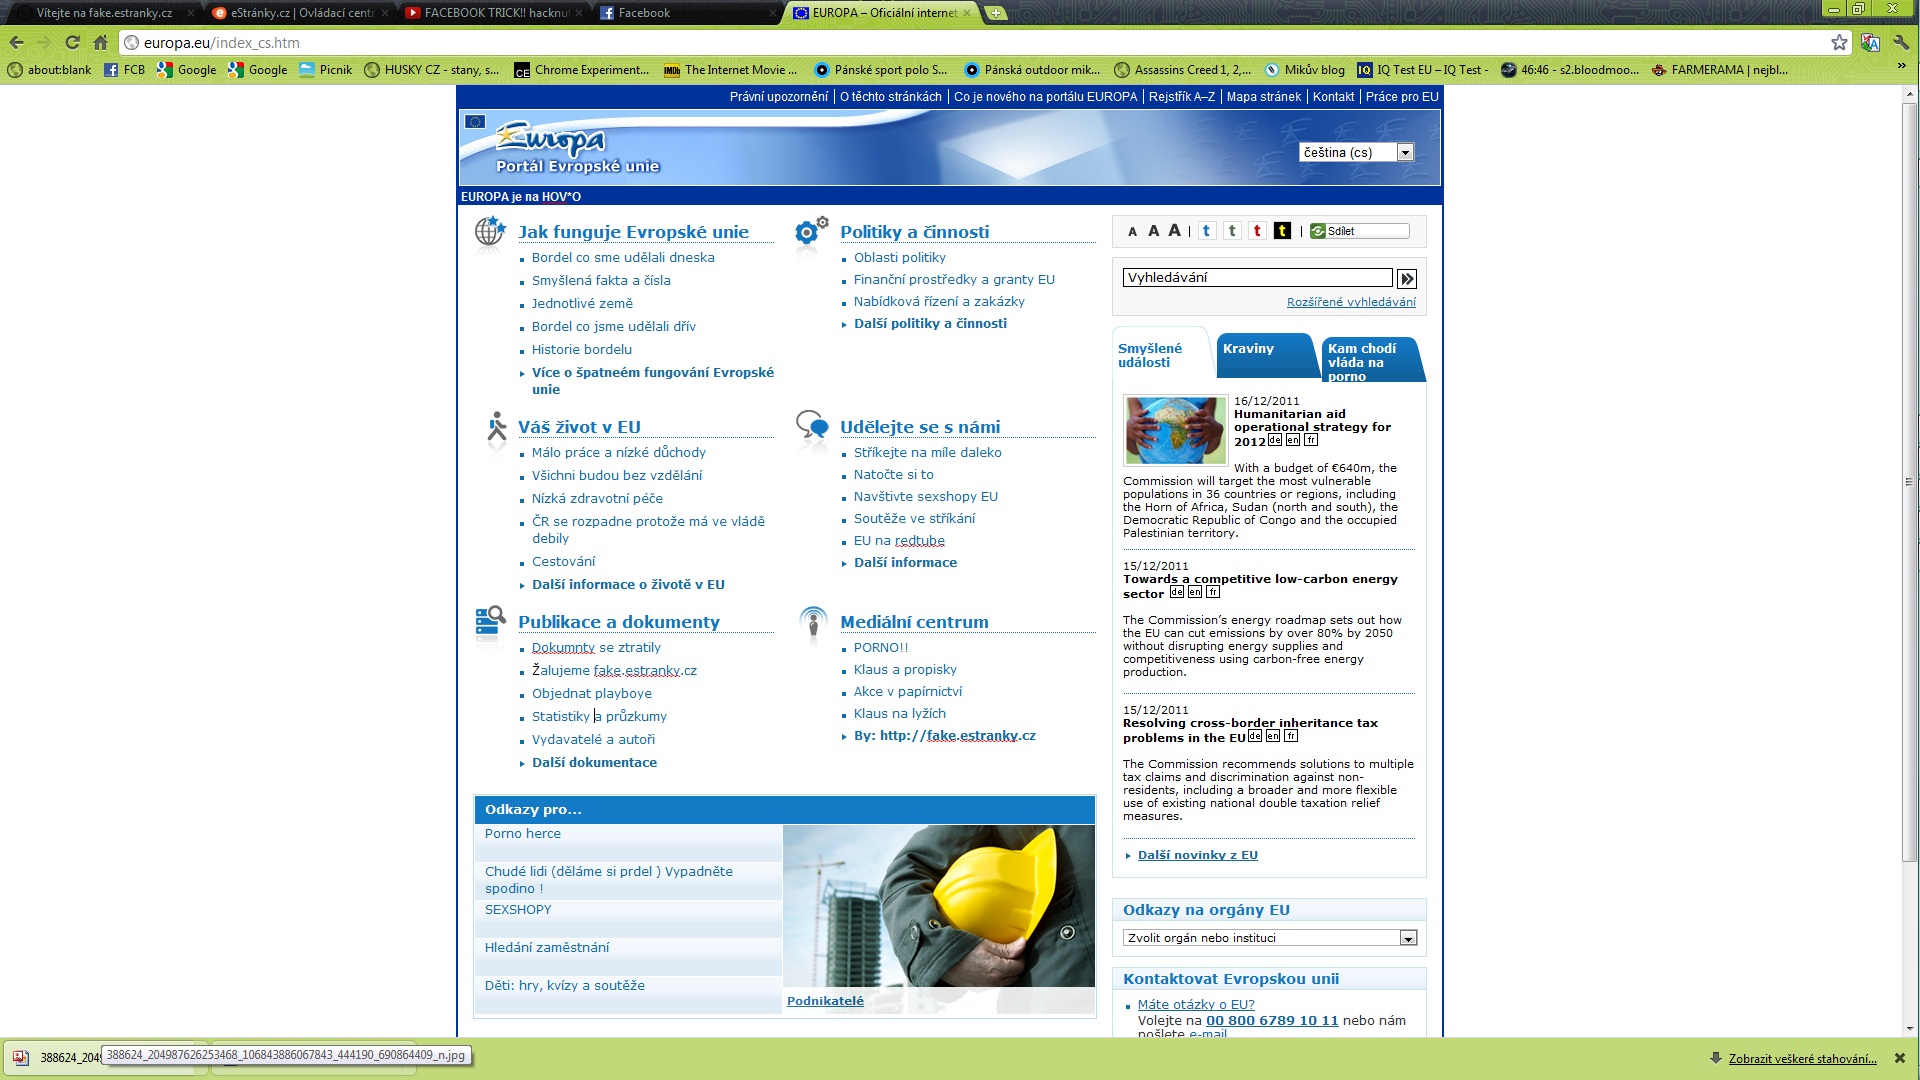Click Rozšířené vyhledávání link
The image size is (1920, 1080).
click(x=1351, y=302)
